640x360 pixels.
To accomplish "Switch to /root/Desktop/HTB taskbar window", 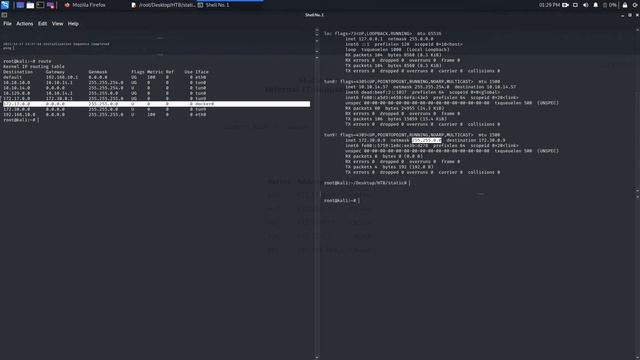I will click(163, 5).
